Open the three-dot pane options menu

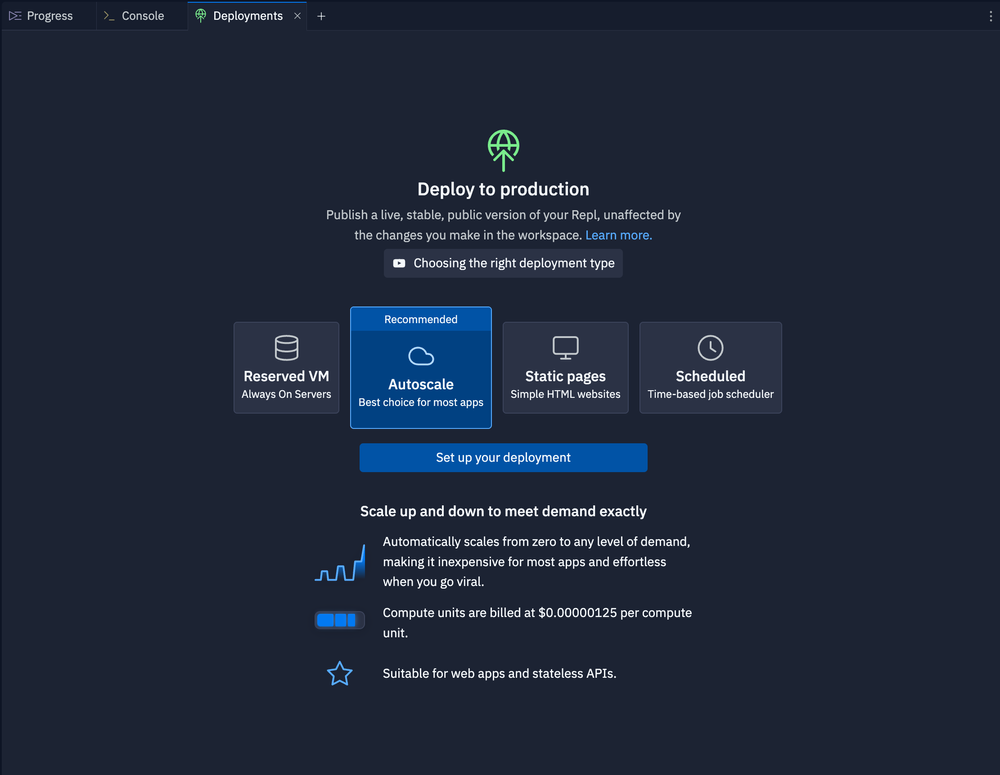click(991, 16)
